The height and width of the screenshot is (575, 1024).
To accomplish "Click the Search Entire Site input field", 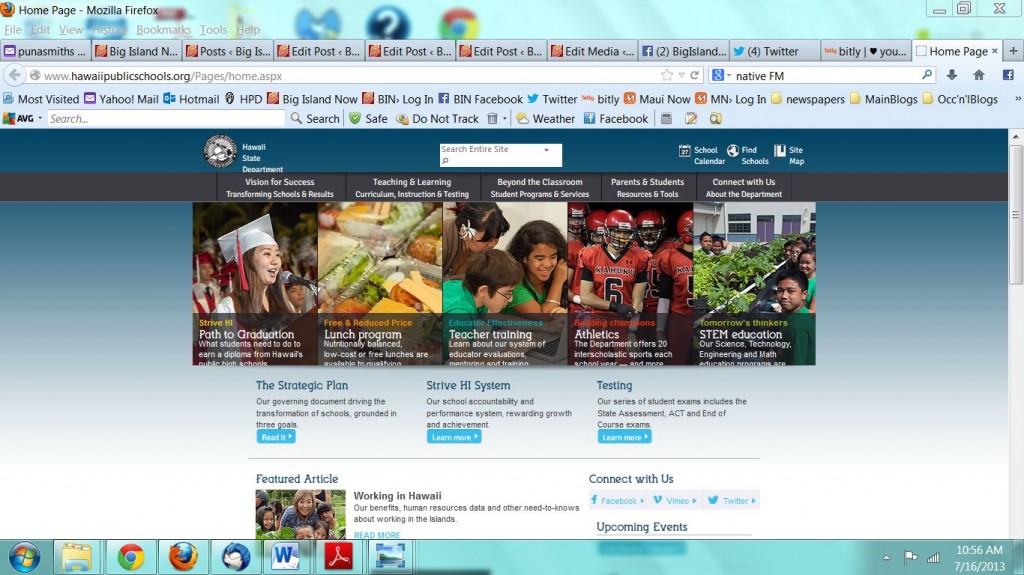I will (x=500, y=155).
